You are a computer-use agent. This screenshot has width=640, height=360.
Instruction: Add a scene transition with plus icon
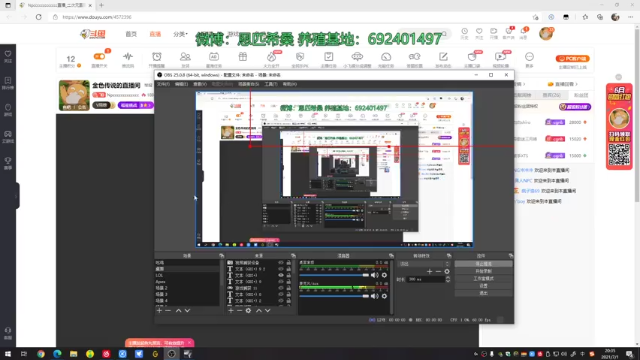tap(429, 271)
